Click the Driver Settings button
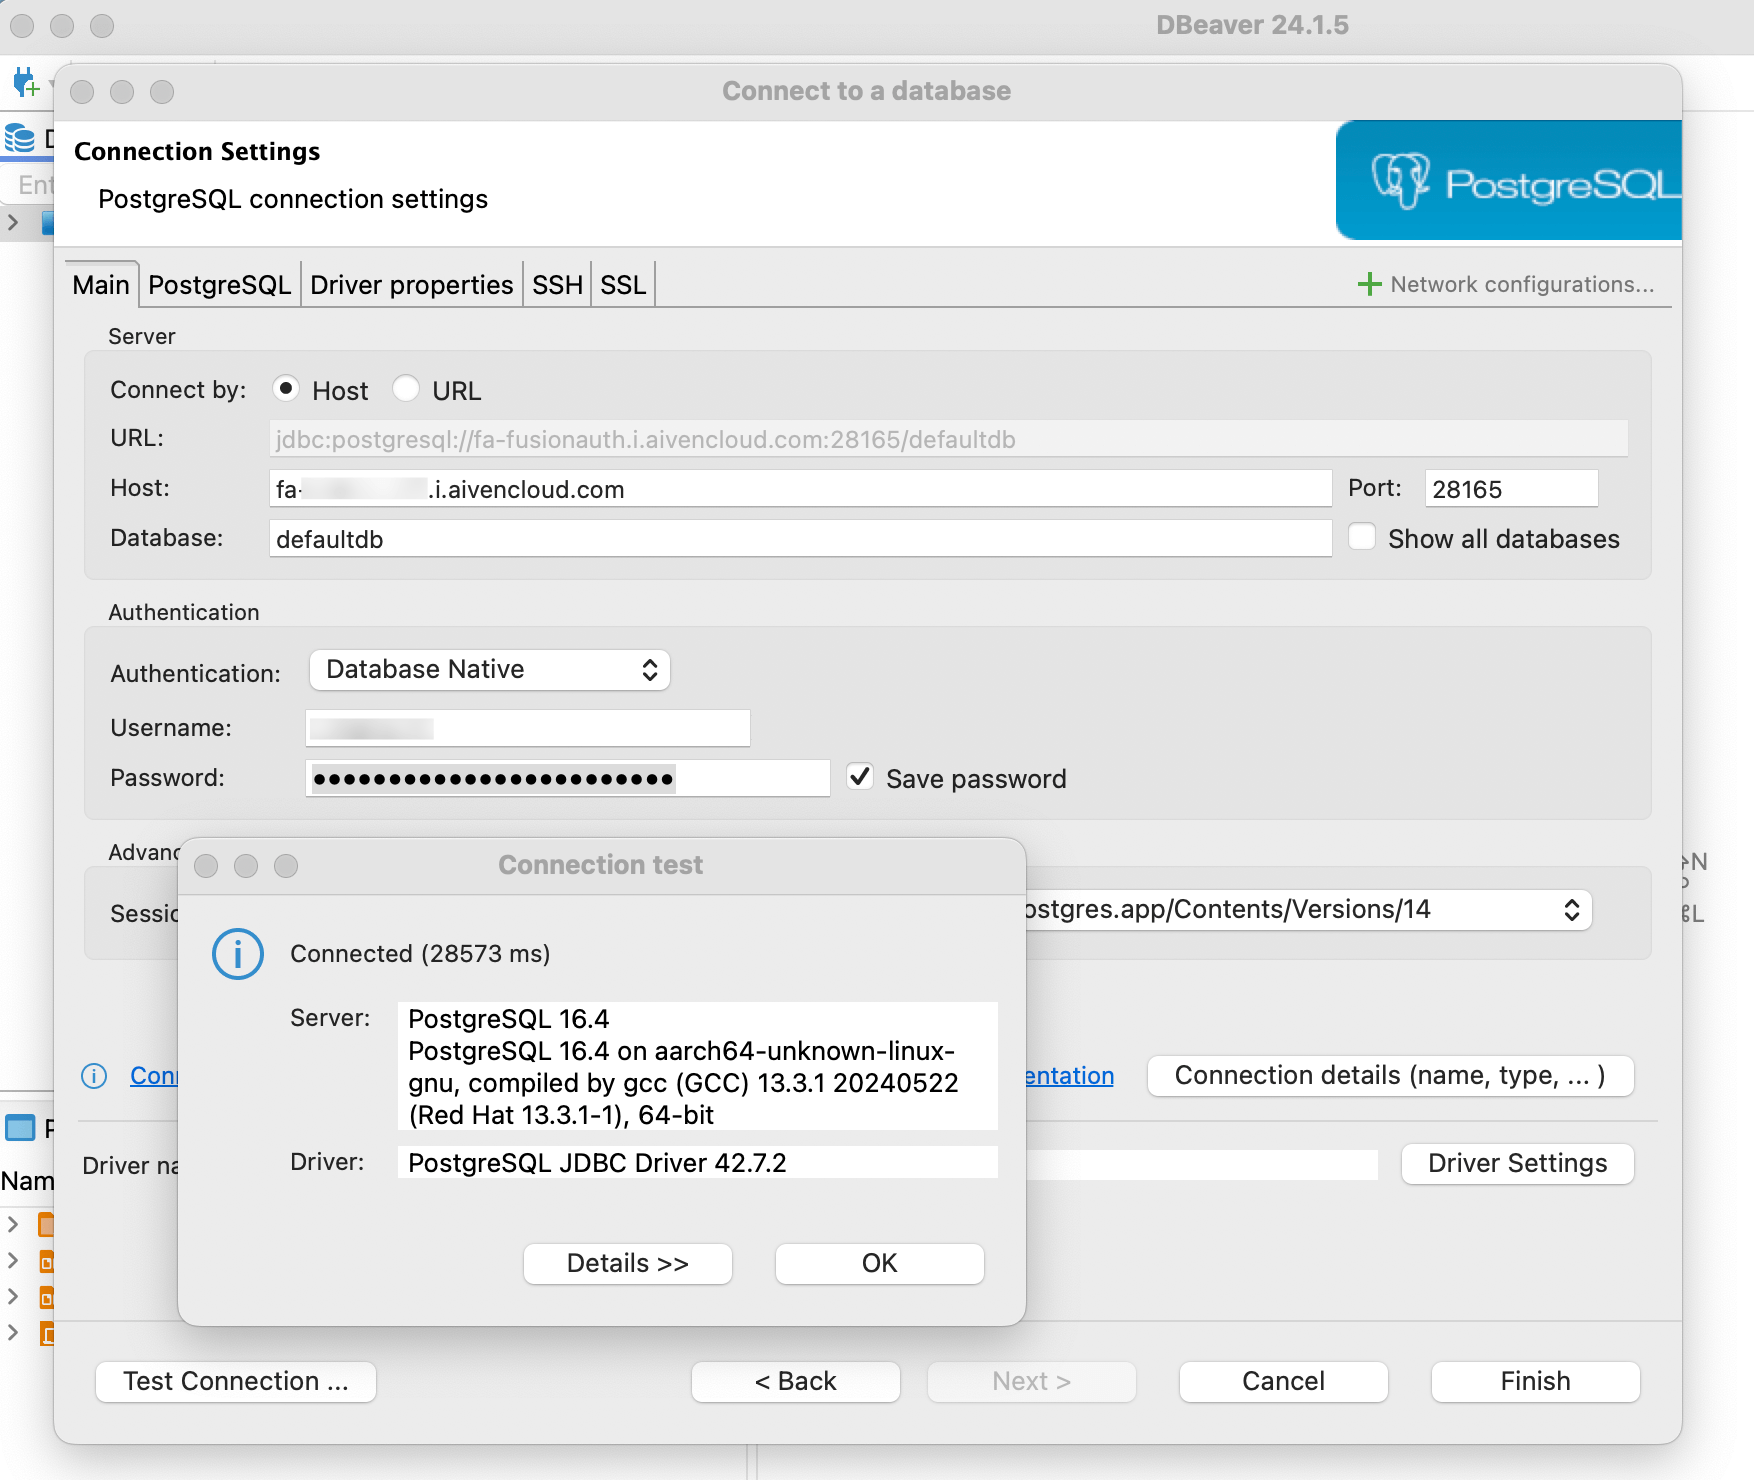This screenshot has height=1480, width=1754. coord(1517,1164)
